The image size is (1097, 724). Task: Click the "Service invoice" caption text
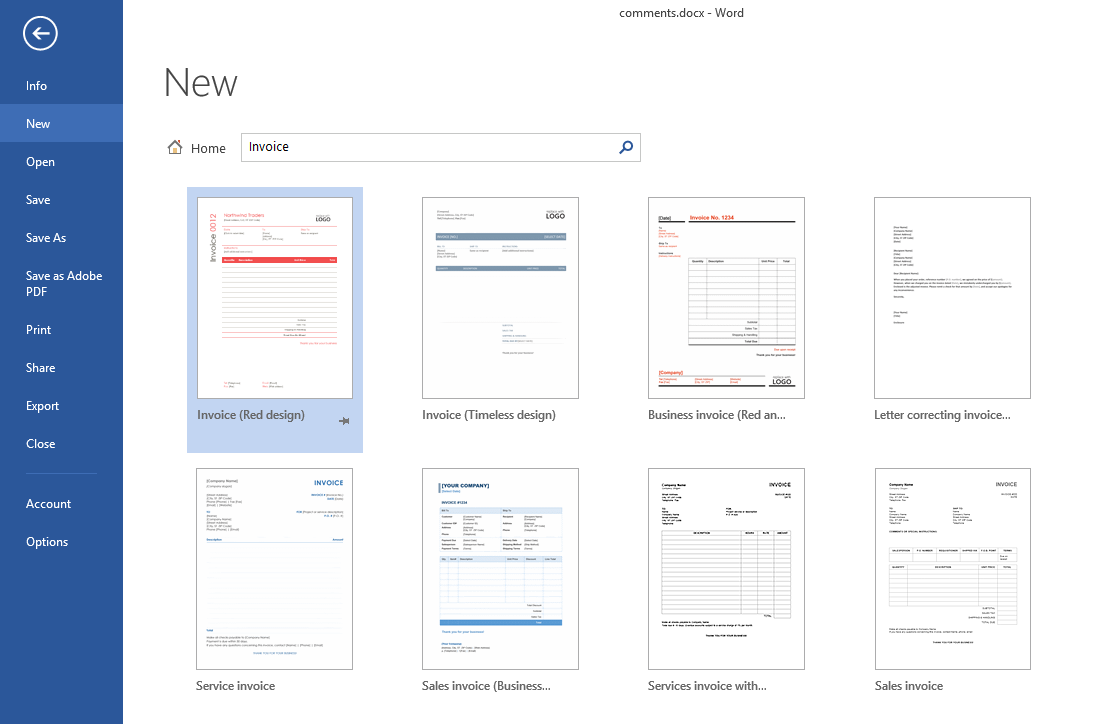coord(235,686)
